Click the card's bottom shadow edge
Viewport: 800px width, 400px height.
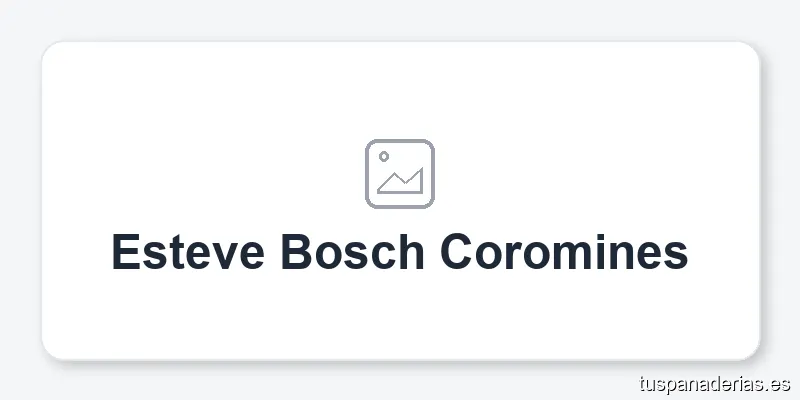point(400,362)
